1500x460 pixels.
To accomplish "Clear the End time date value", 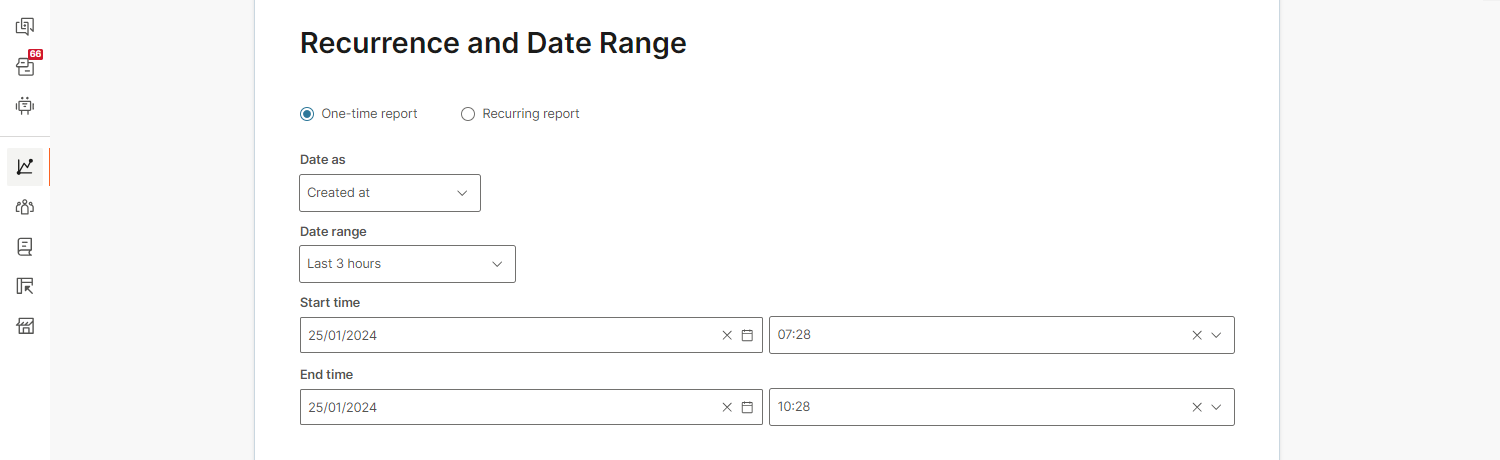I will [x=727, y=408].
